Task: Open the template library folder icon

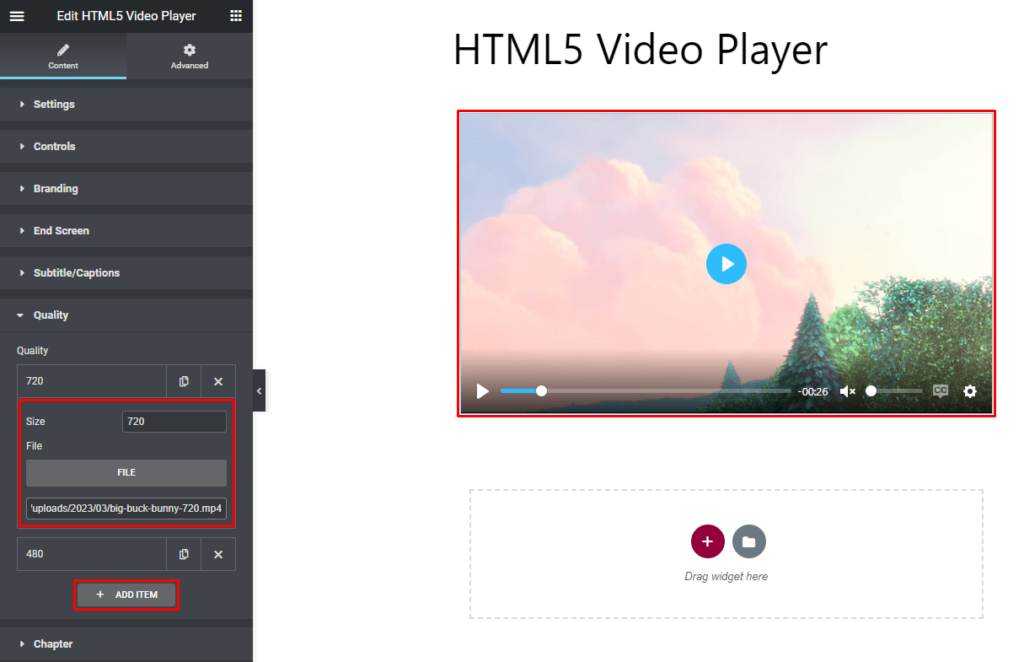Action: (x=749, y=541)
